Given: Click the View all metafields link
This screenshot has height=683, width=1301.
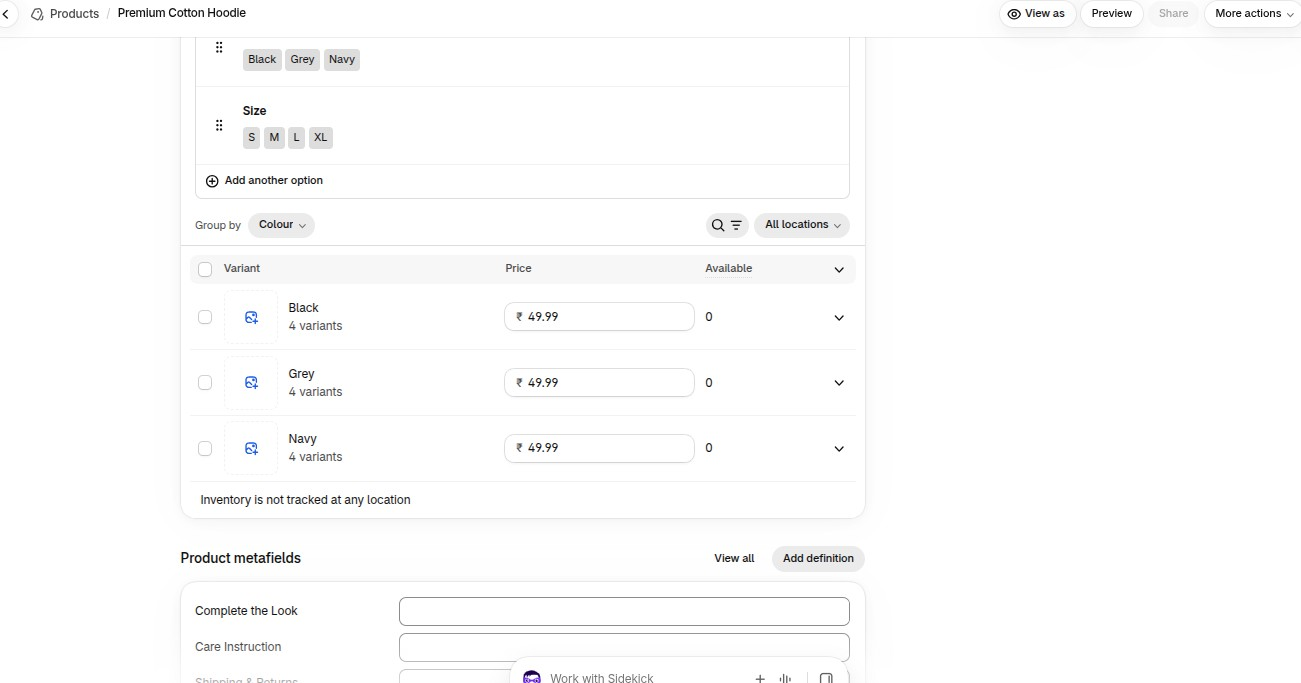Looking at the screenshot, I should [x=734, y=559].
